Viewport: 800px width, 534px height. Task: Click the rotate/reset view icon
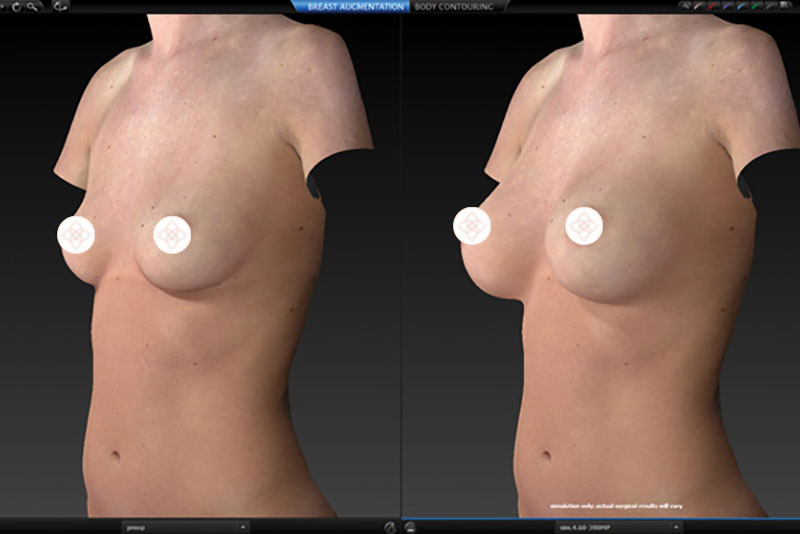[15, 6]
